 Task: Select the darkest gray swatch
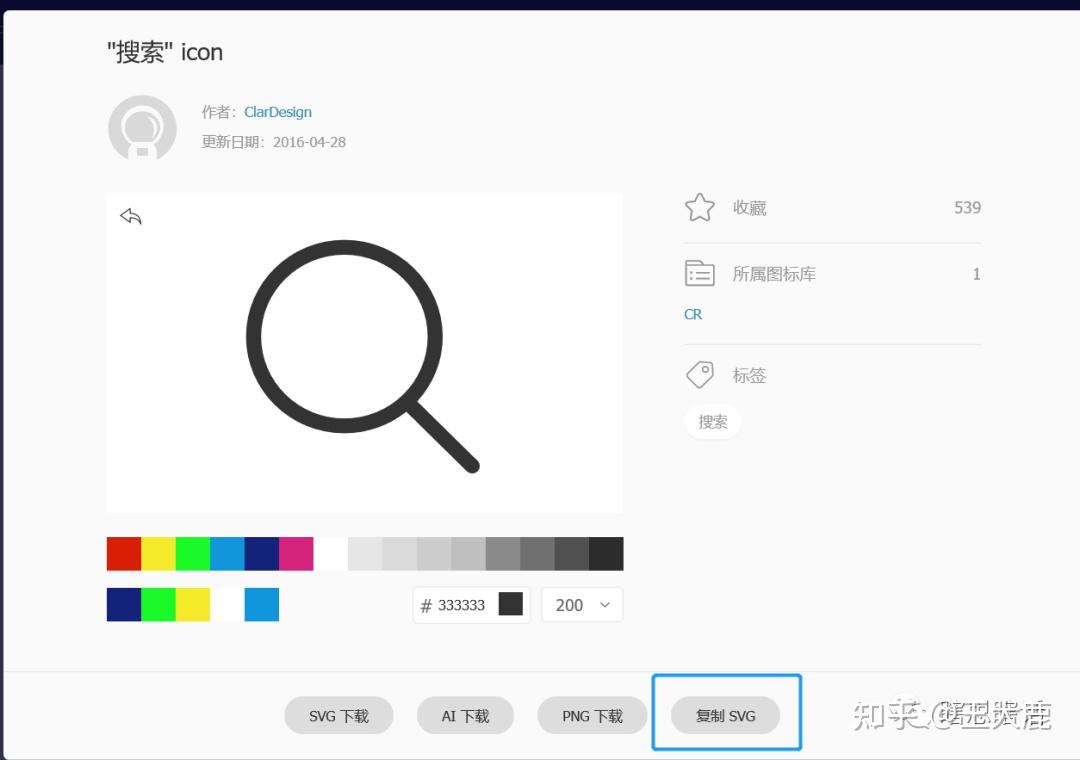[607, 552]
